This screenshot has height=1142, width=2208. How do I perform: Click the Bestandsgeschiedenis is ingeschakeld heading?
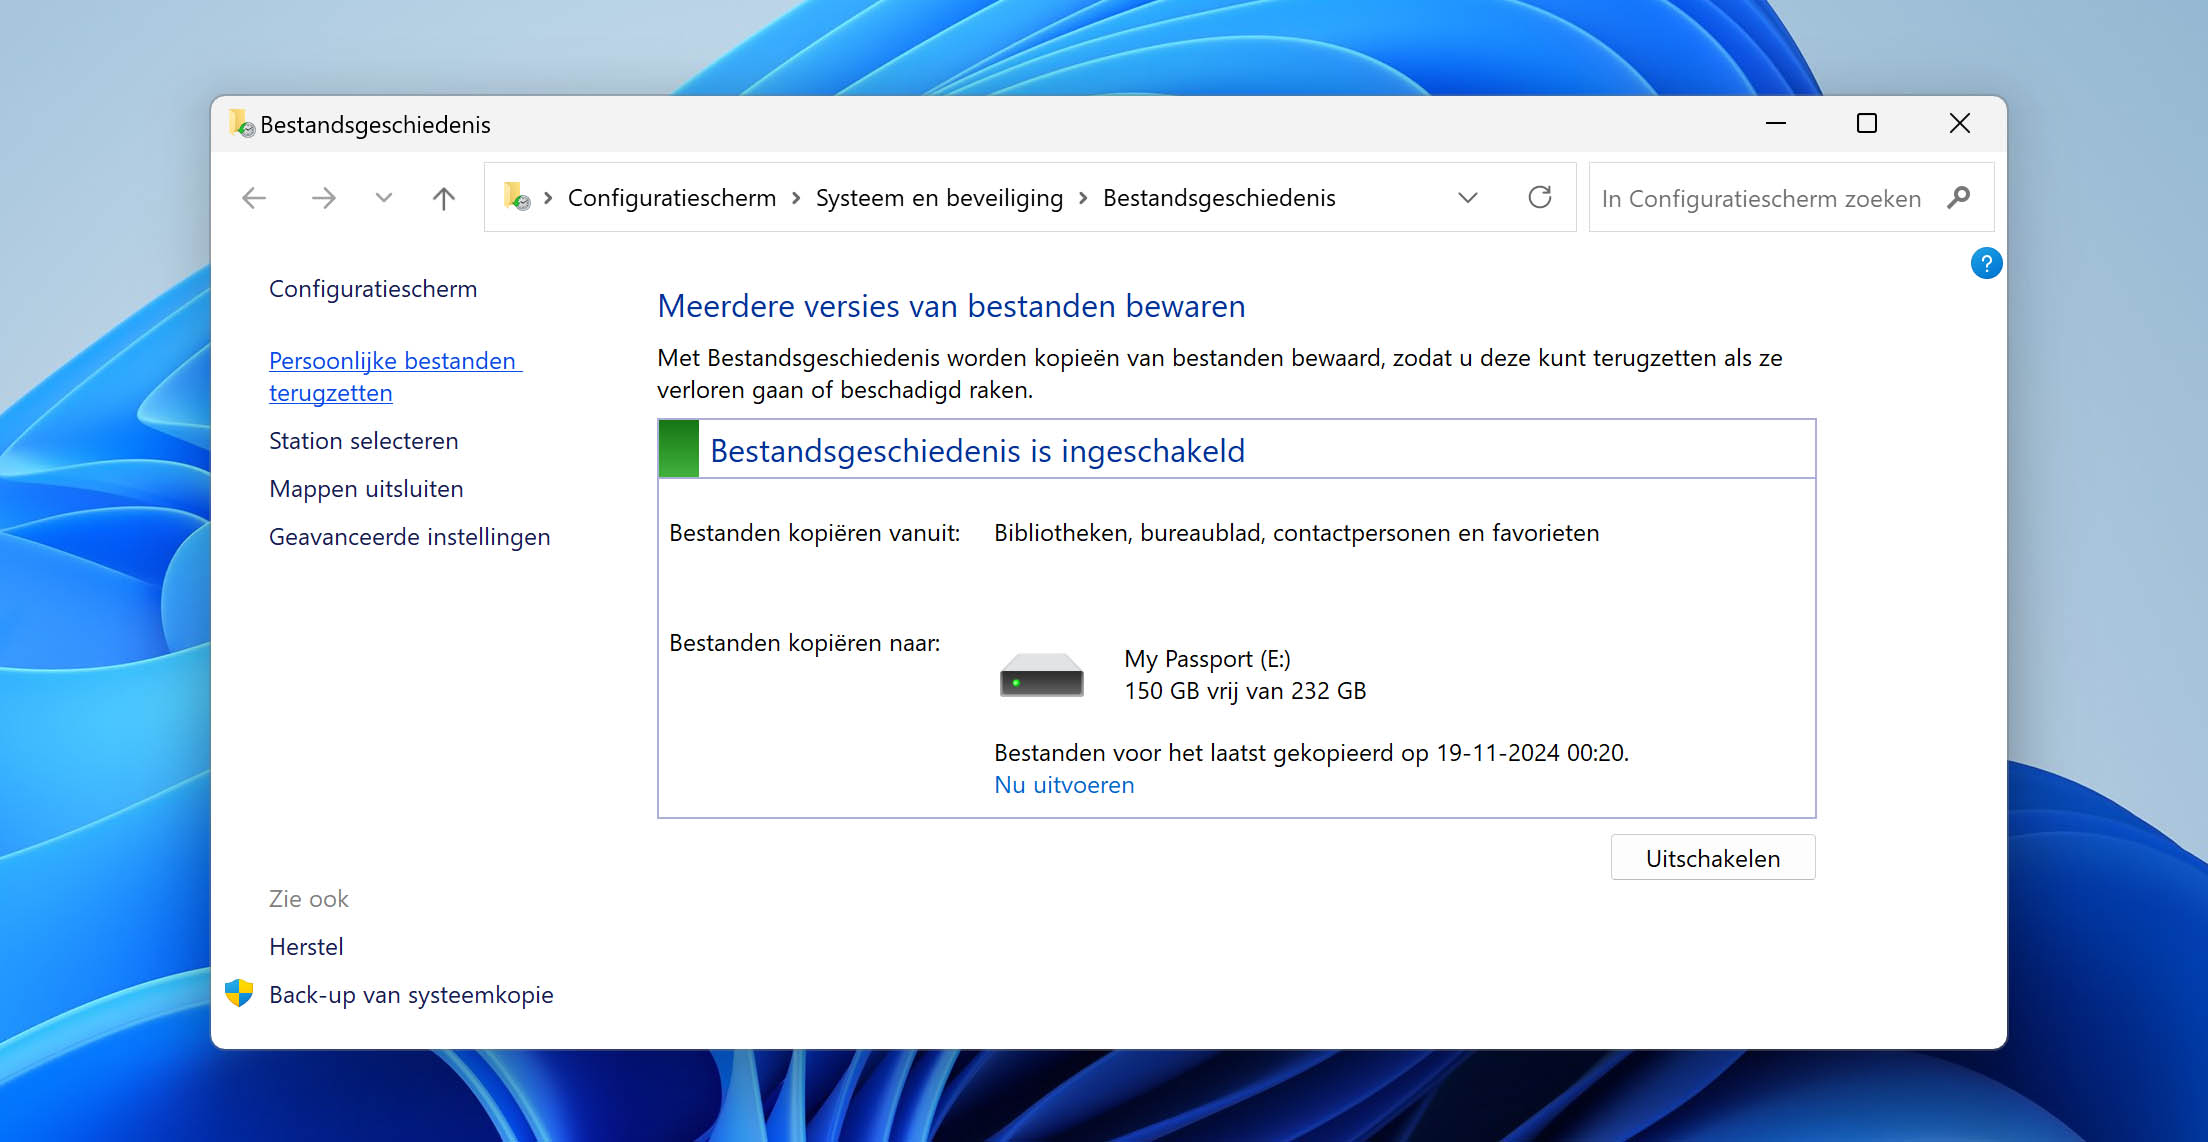(x=977, y=451)
